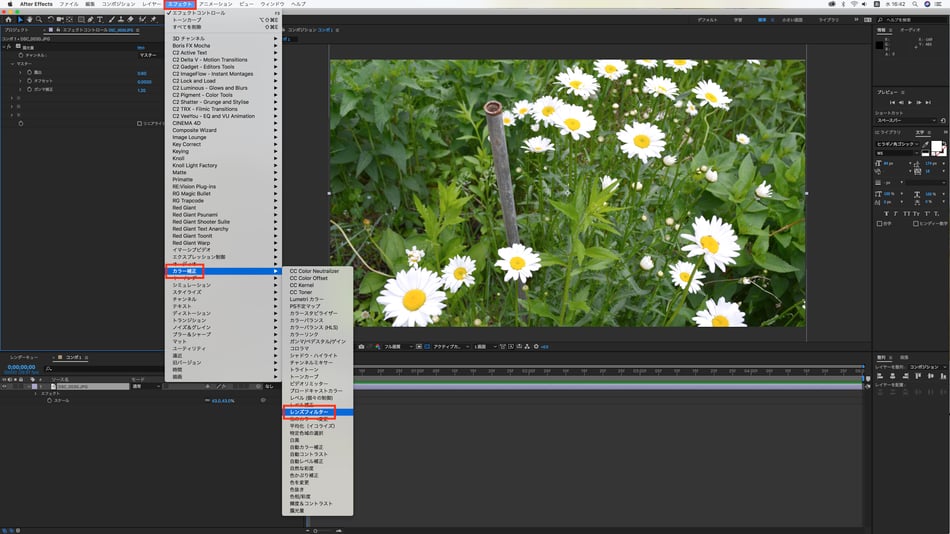Click the white fill color swatch
The image size is (950, 534).
pyautogui.click(x=937, y=148)
